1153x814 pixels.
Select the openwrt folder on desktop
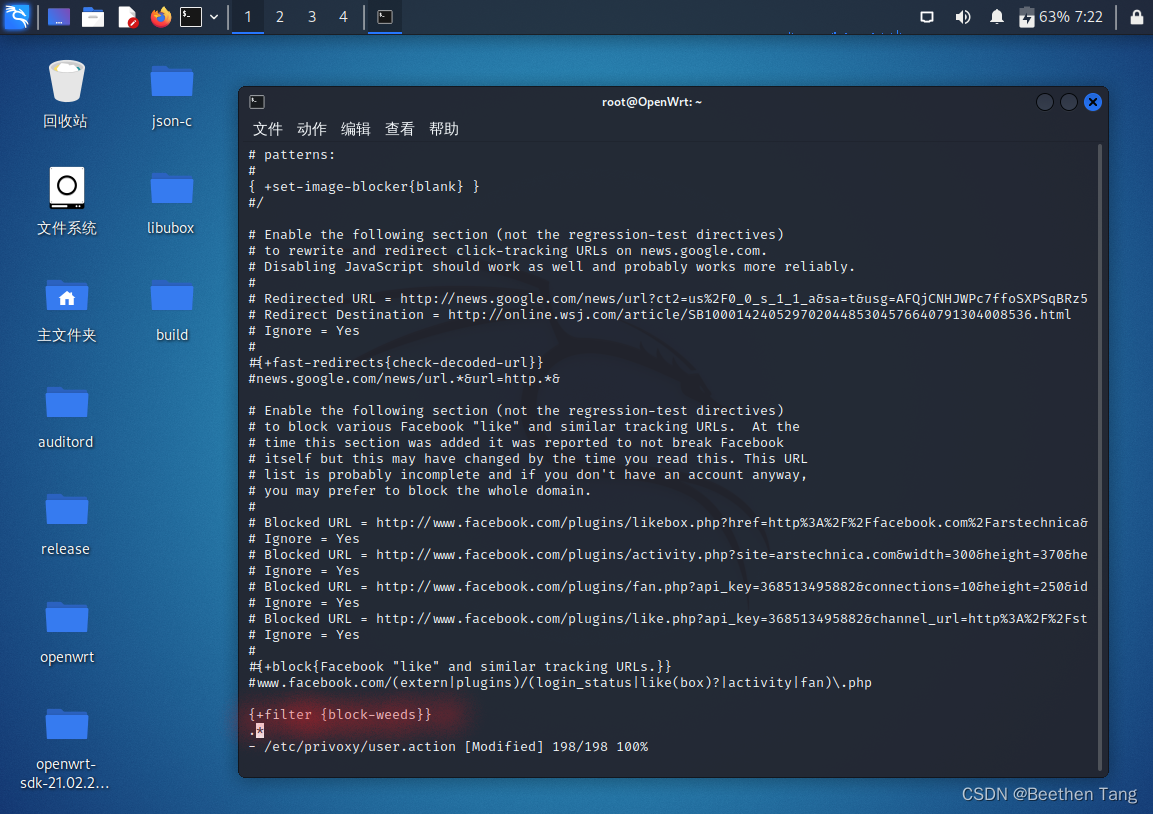tap(66, 631)
